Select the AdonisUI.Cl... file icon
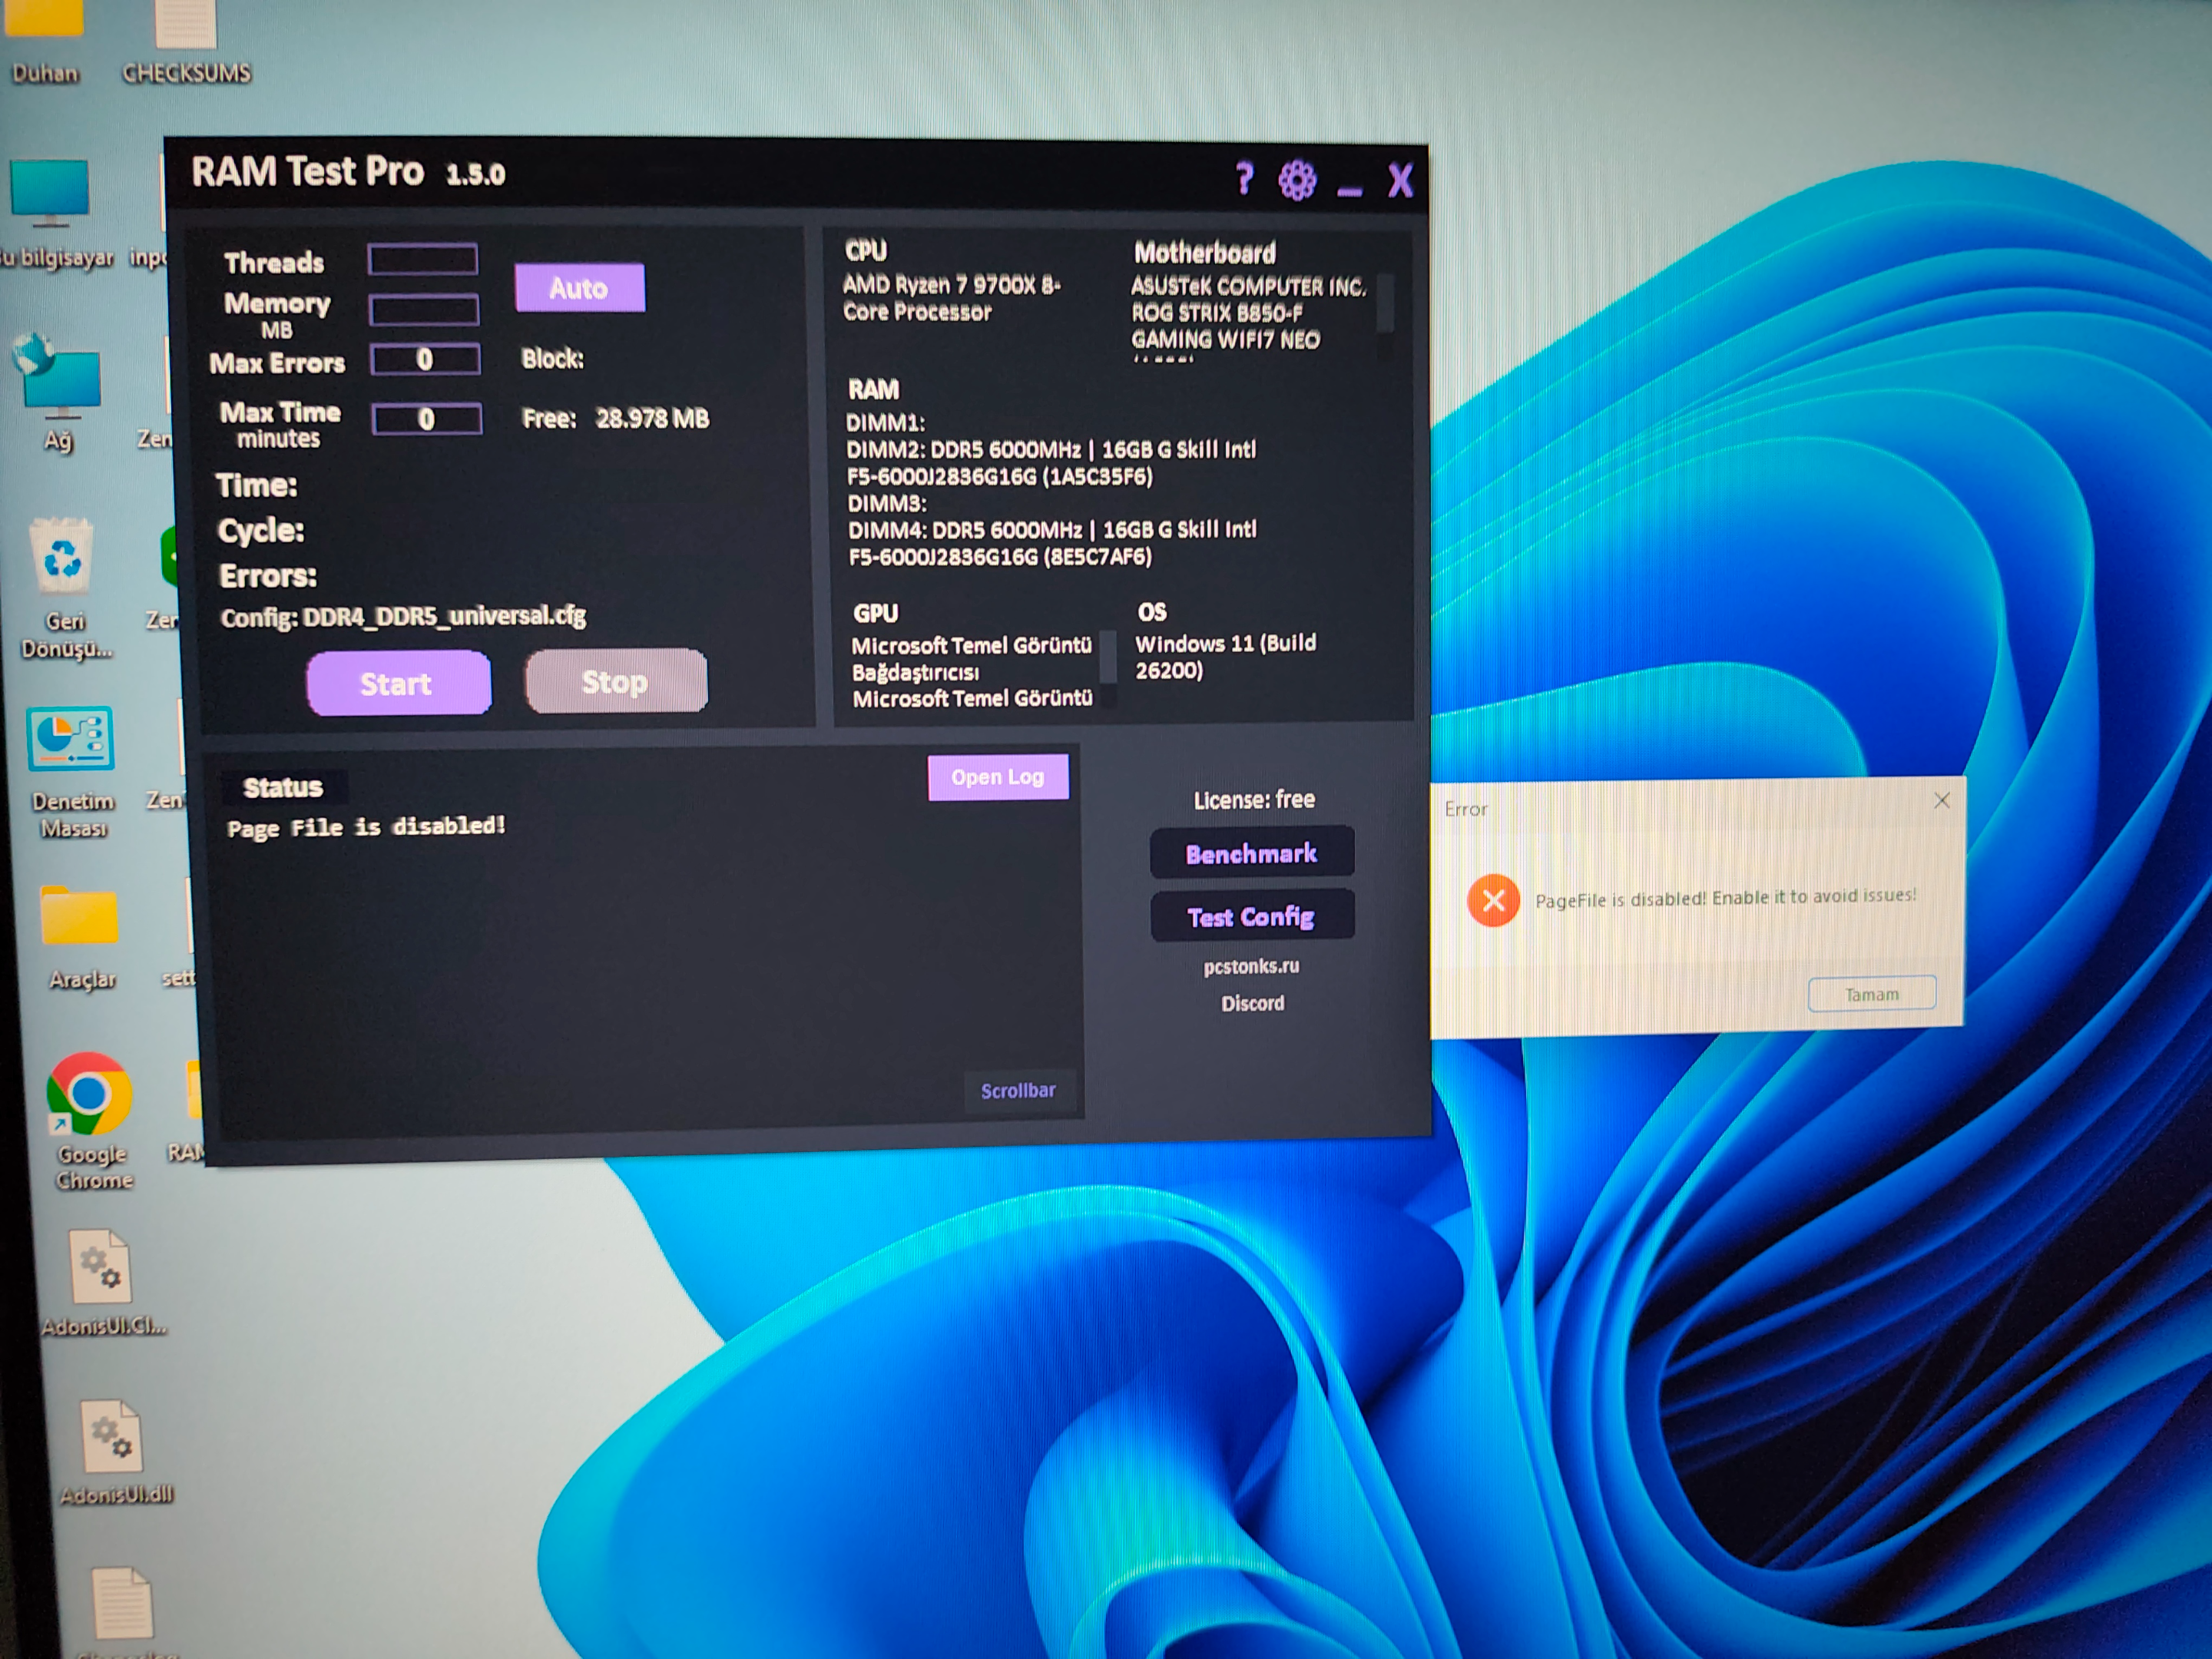 103,1283
